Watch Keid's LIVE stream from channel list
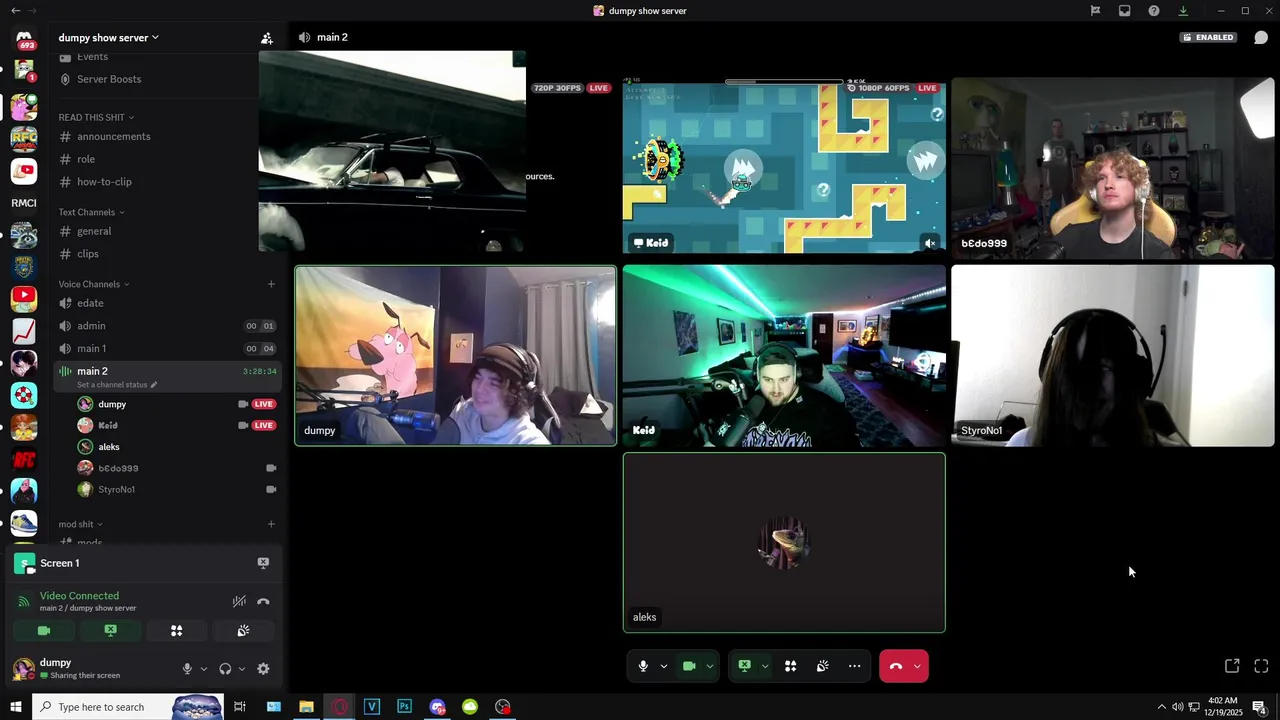 [x=263, y=425]
